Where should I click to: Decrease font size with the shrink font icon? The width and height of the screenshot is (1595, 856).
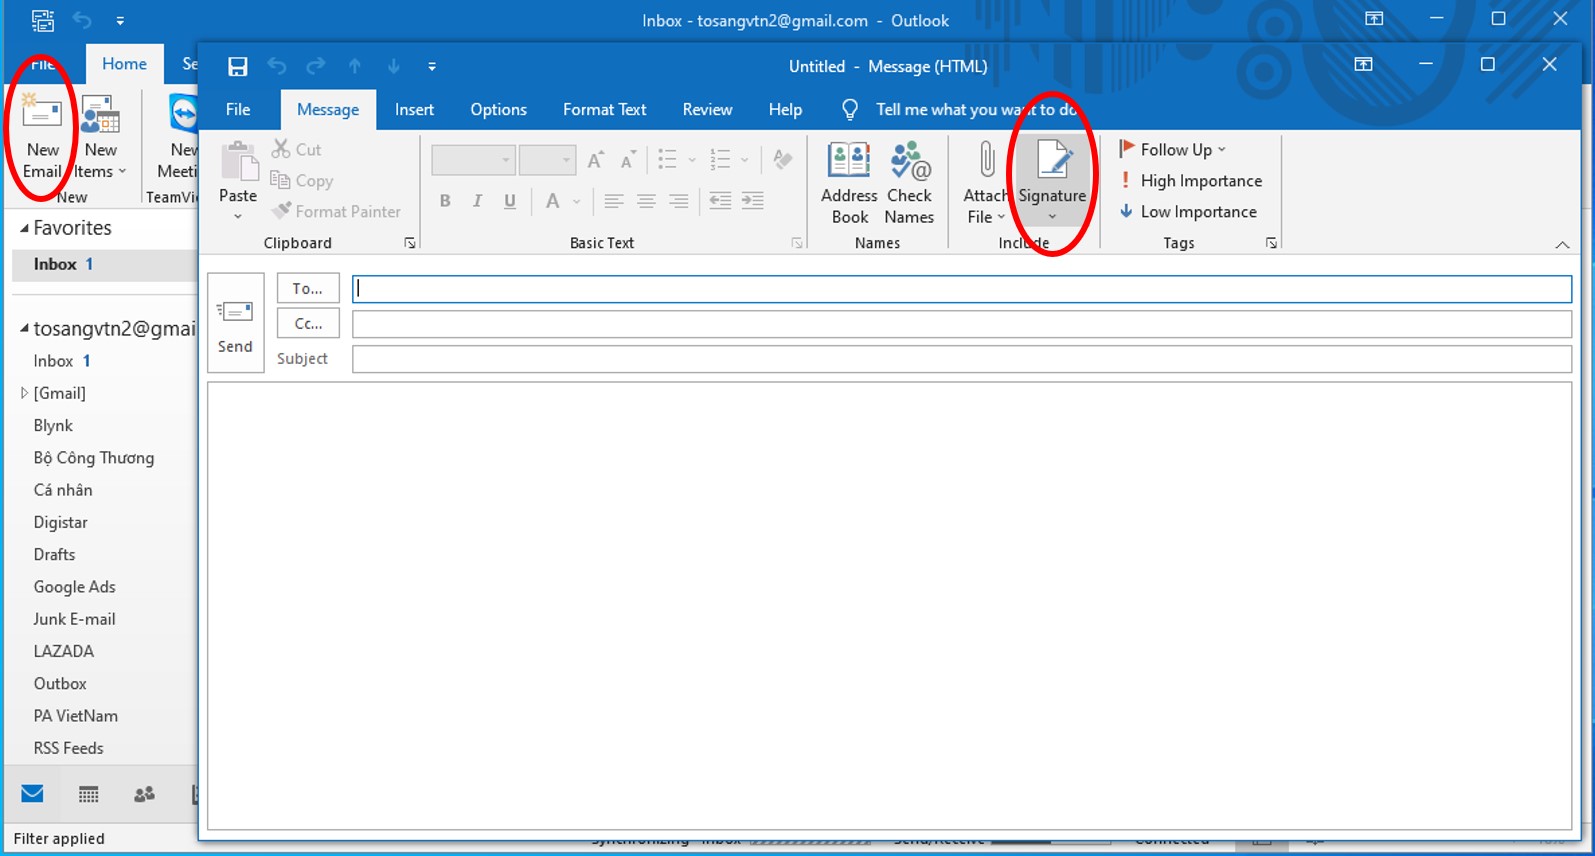pos(628,160)
